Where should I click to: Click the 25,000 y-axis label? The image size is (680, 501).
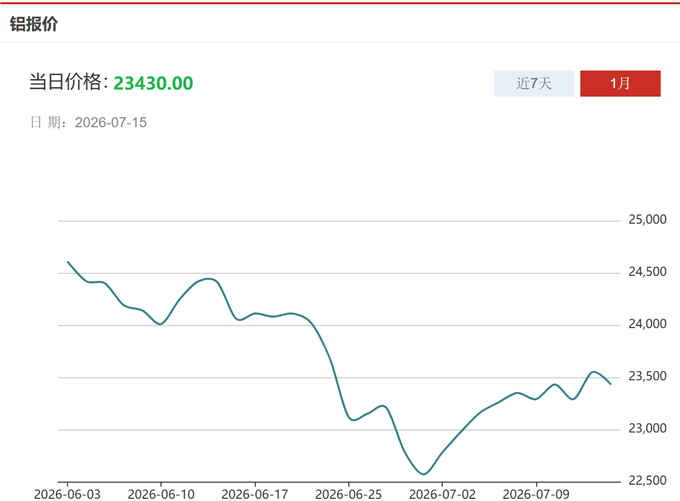tap(647, 219)
